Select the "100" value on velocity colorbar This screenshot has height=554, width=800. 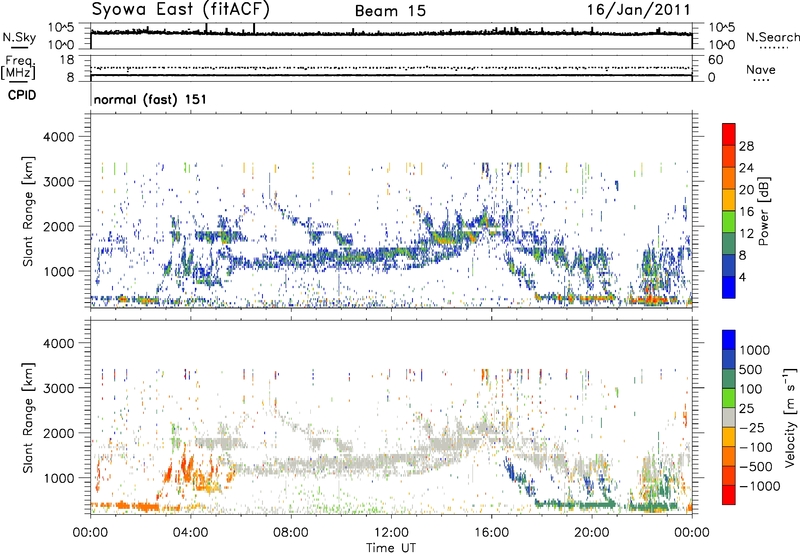point(750,389)
